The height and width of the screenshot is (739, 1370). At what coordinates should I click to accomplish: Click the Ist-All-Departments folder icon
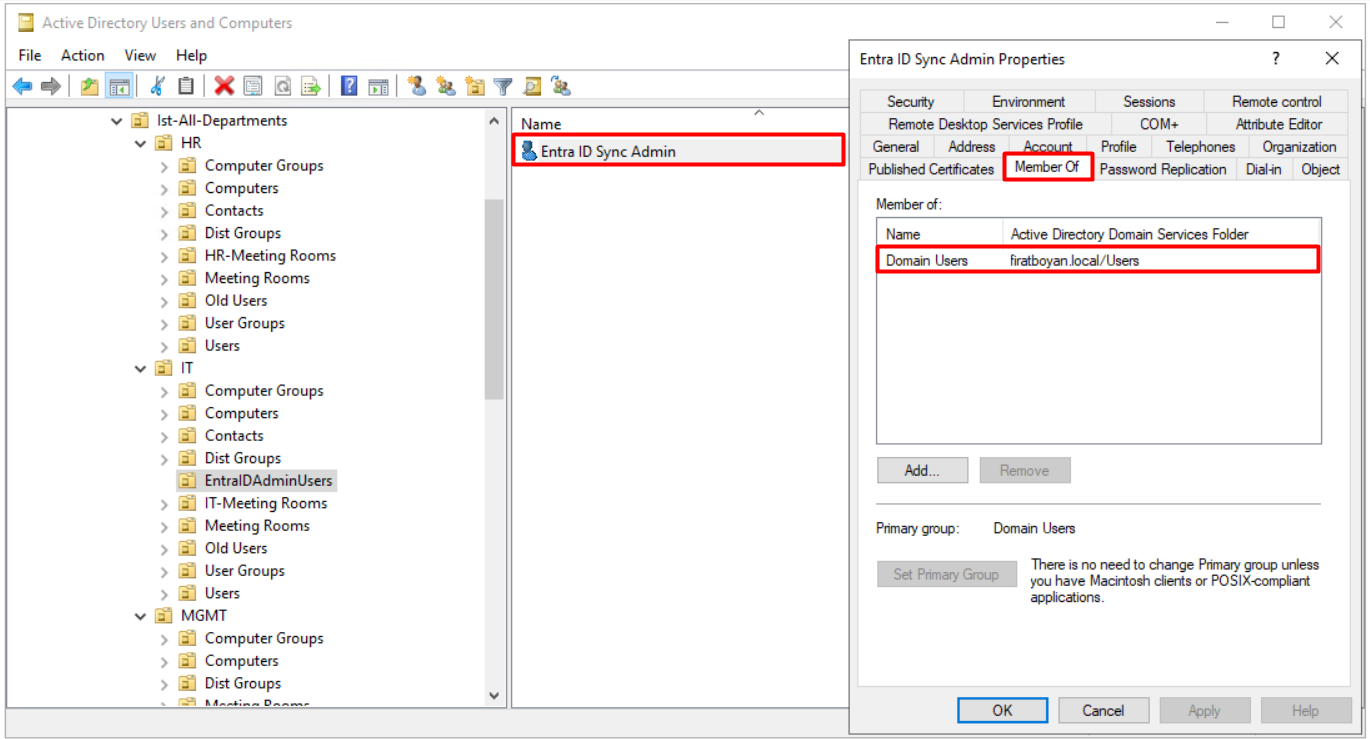click(x=140, y=121)
